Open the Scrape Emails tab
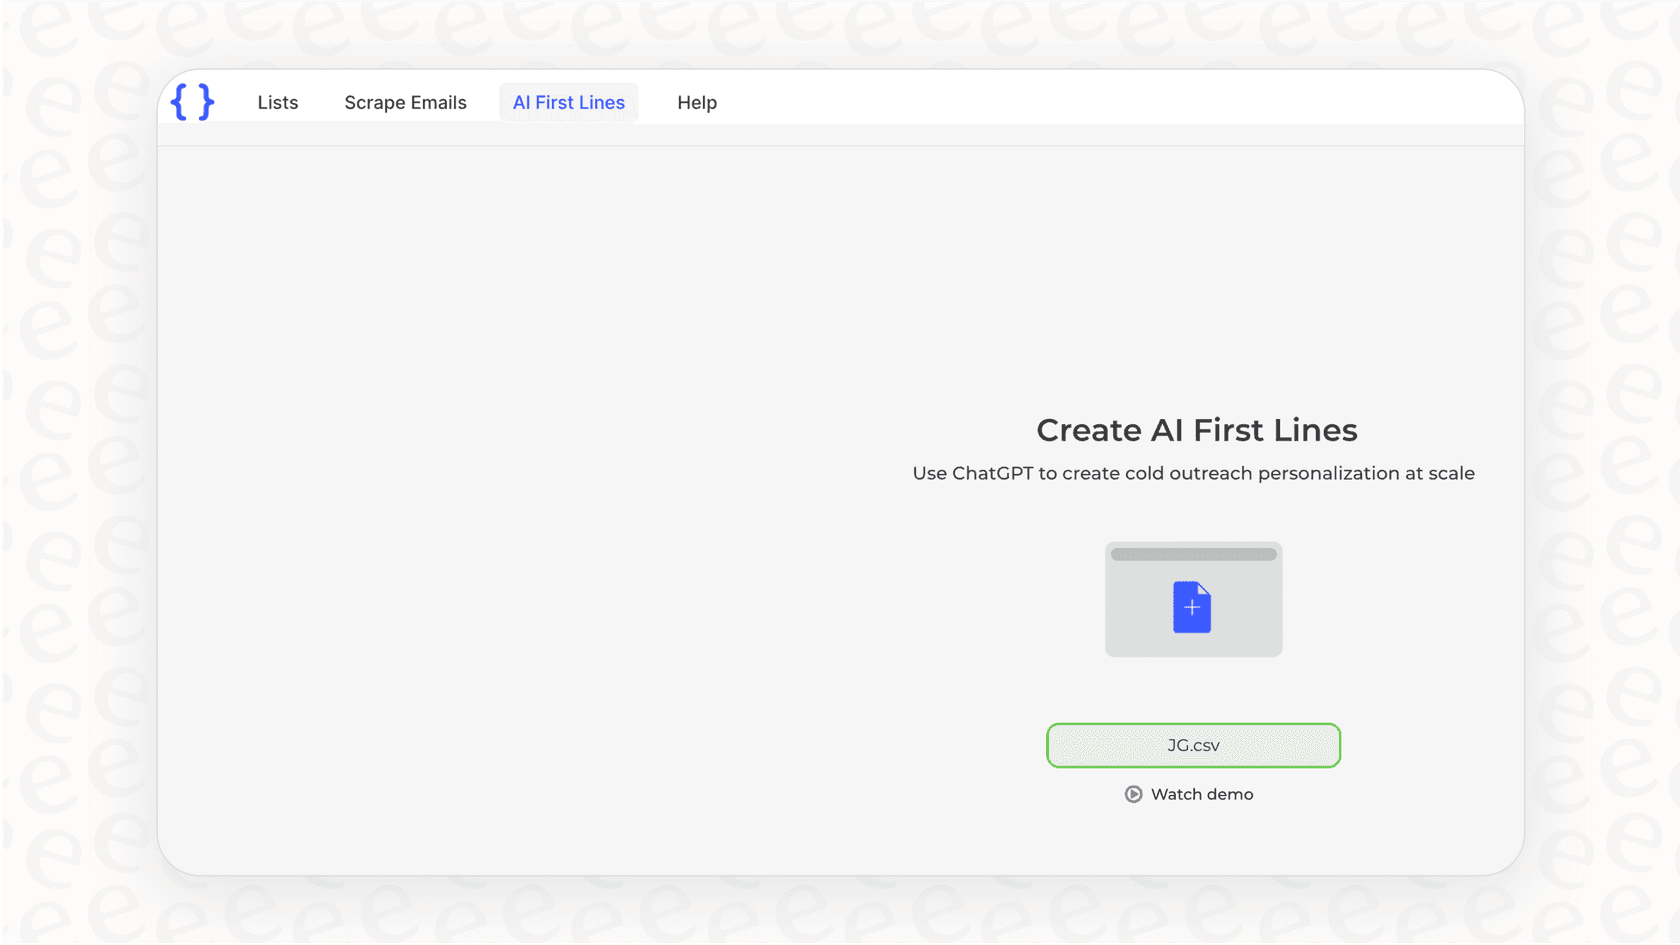The width and height of the screenshot is (1680, 945). click(x=405, y=102)
